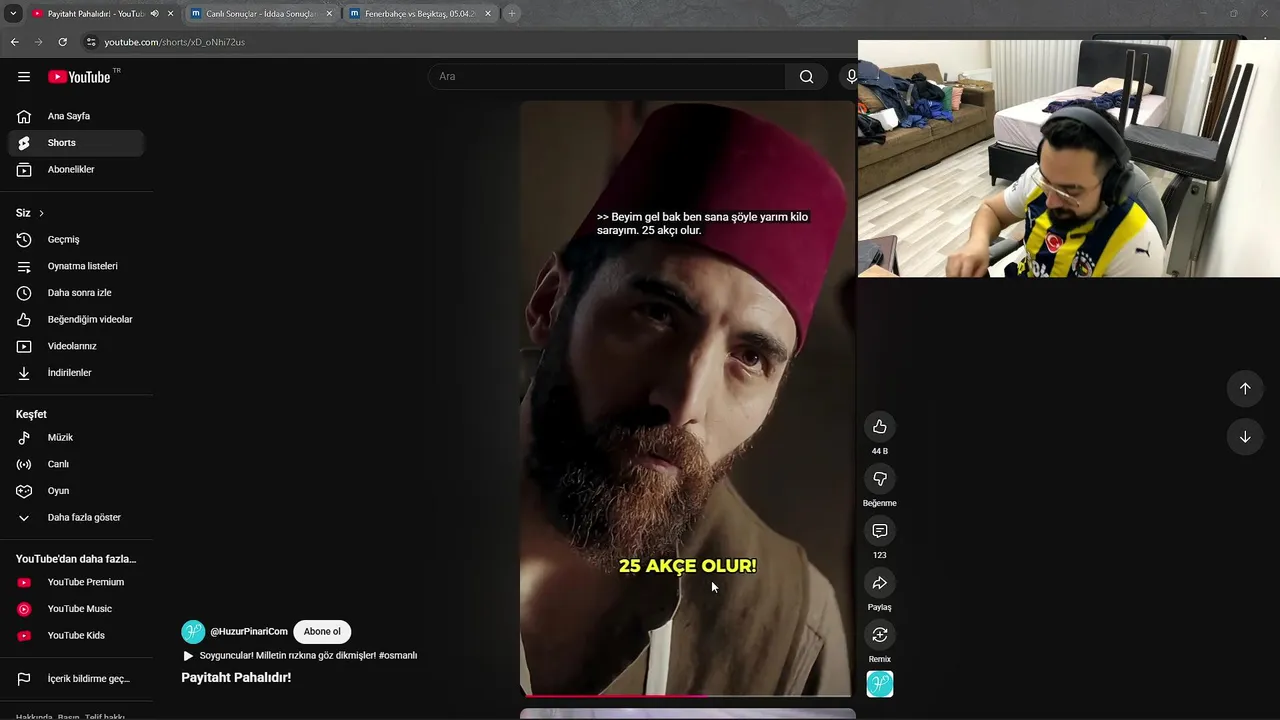Open the tab search dropdown

[x=13, y=14]
